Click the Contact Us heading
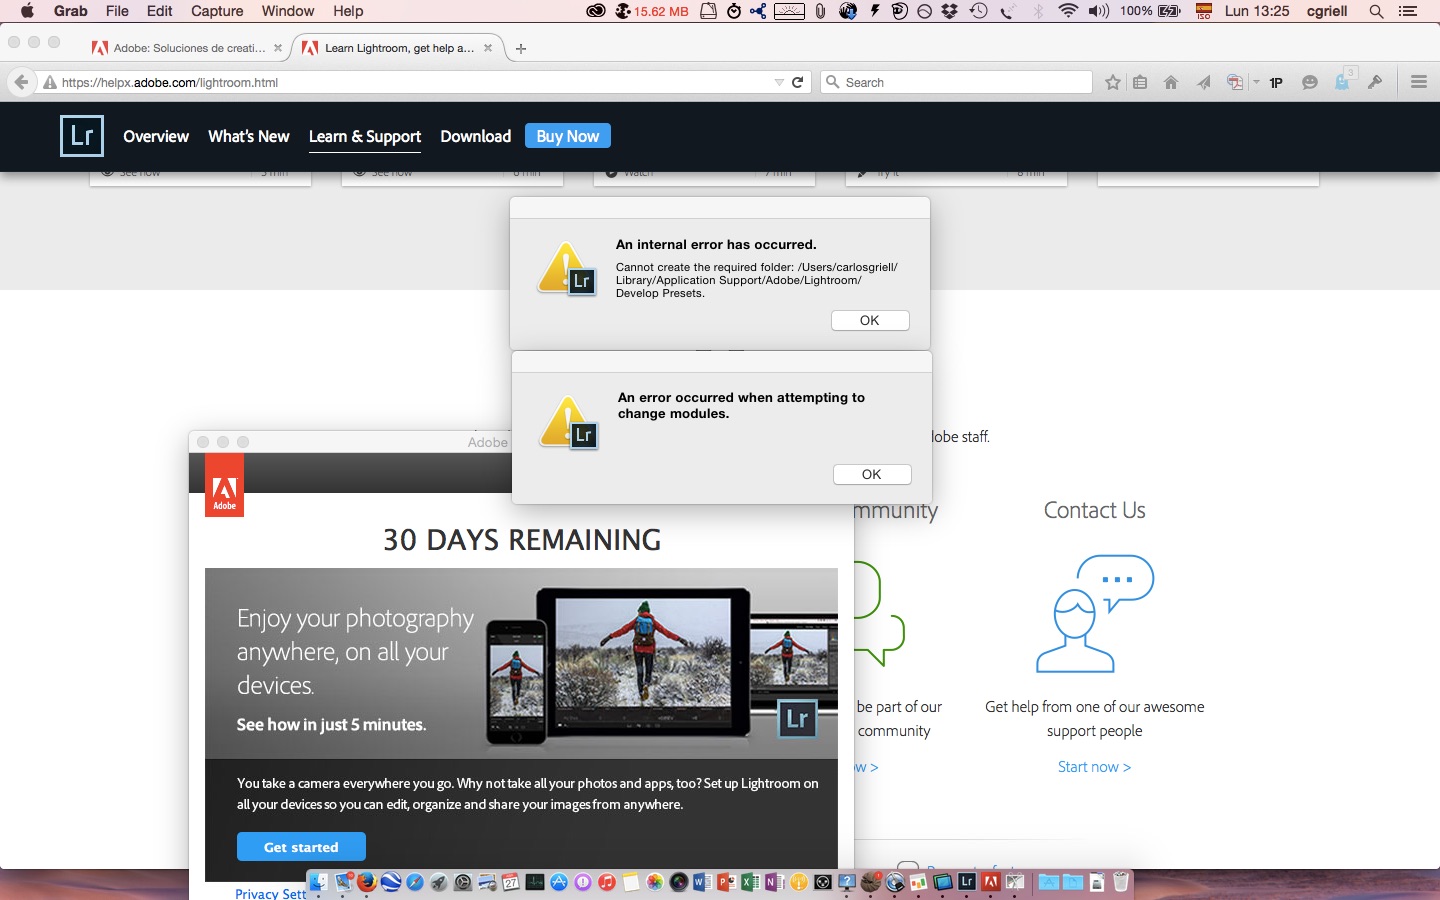Viewport: 1440px width, 900px height. pos(1094,510)
